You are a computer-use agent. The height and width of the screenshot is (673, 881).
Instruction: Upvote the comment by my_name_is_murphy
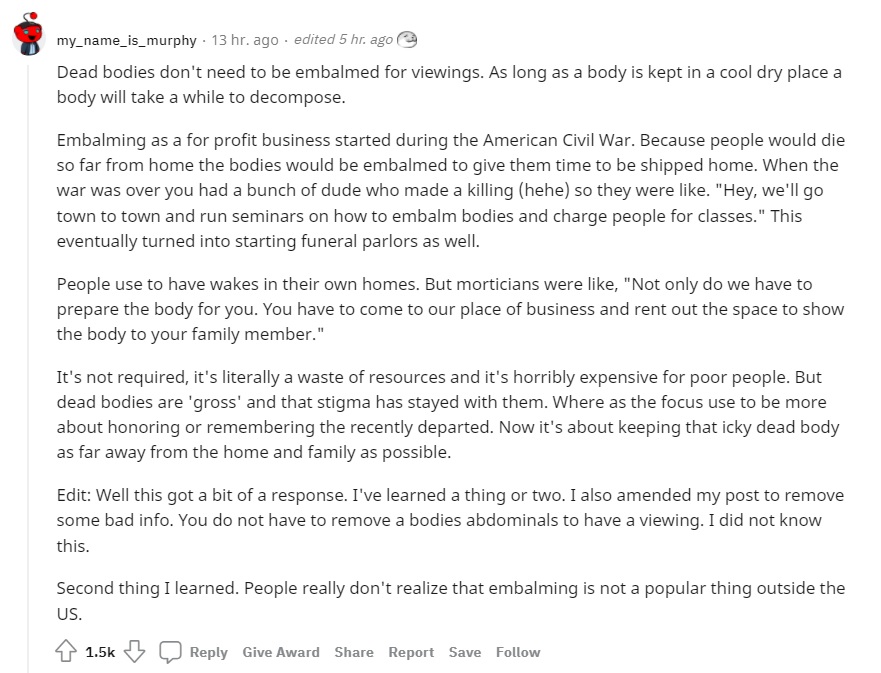pyautogui.click(x=67, y=652)
